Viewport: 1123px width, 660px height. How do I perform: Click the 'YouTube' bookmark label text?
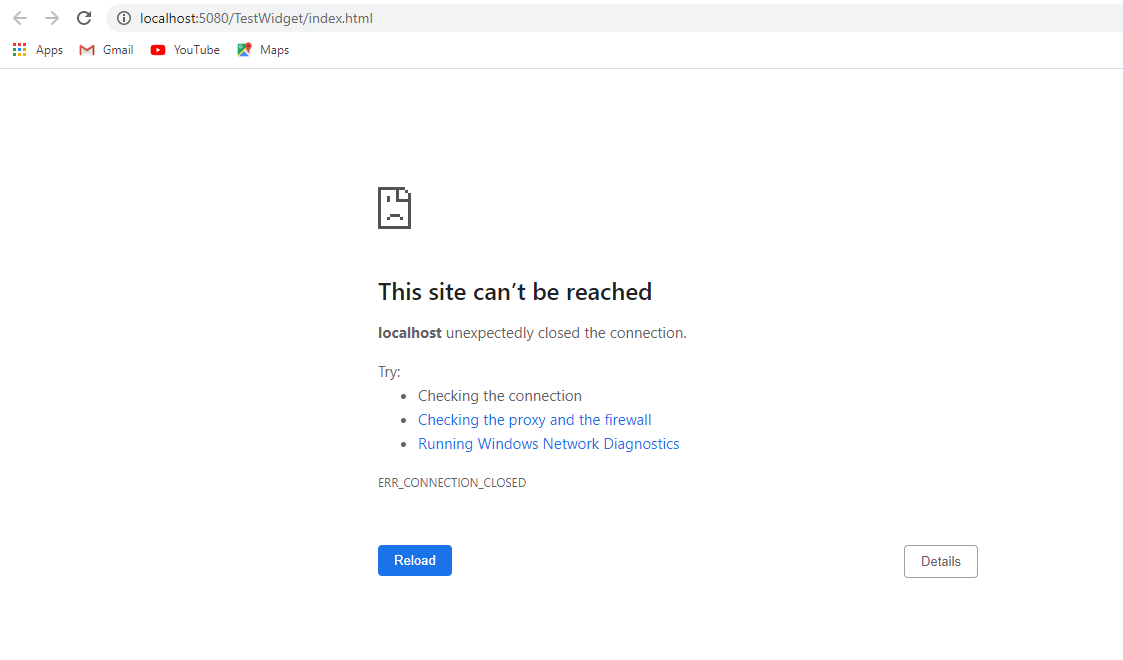tap(196, 49)
